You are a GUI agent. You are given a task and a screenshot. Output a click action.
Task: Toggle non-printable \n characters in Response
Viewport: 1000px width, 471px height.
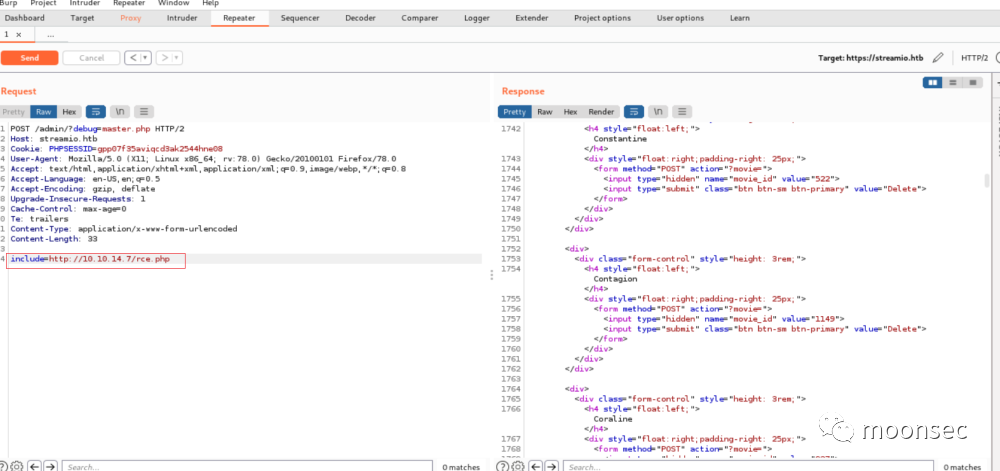[658, 112]
